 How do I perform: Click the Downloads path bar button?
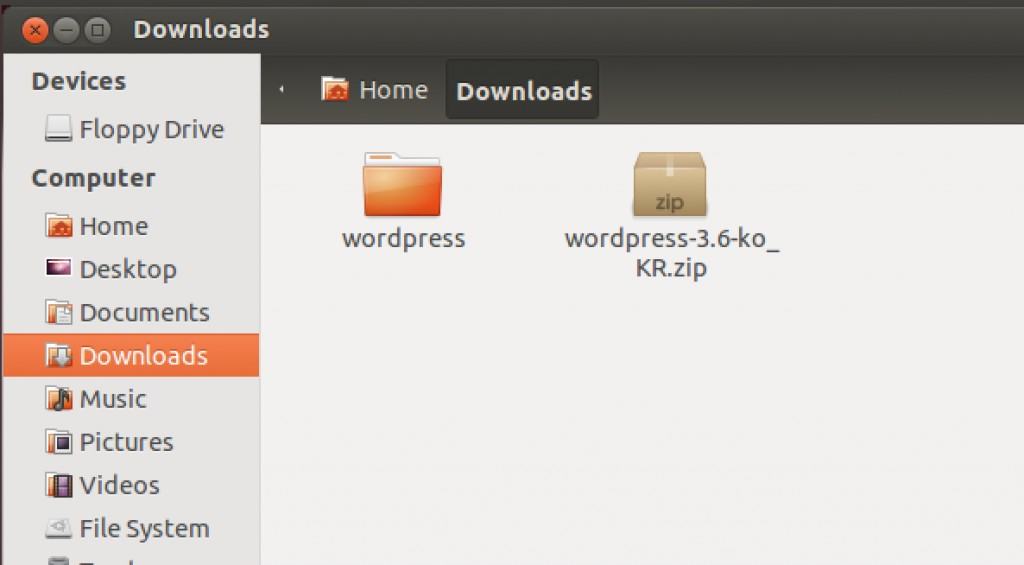(523, 91)
